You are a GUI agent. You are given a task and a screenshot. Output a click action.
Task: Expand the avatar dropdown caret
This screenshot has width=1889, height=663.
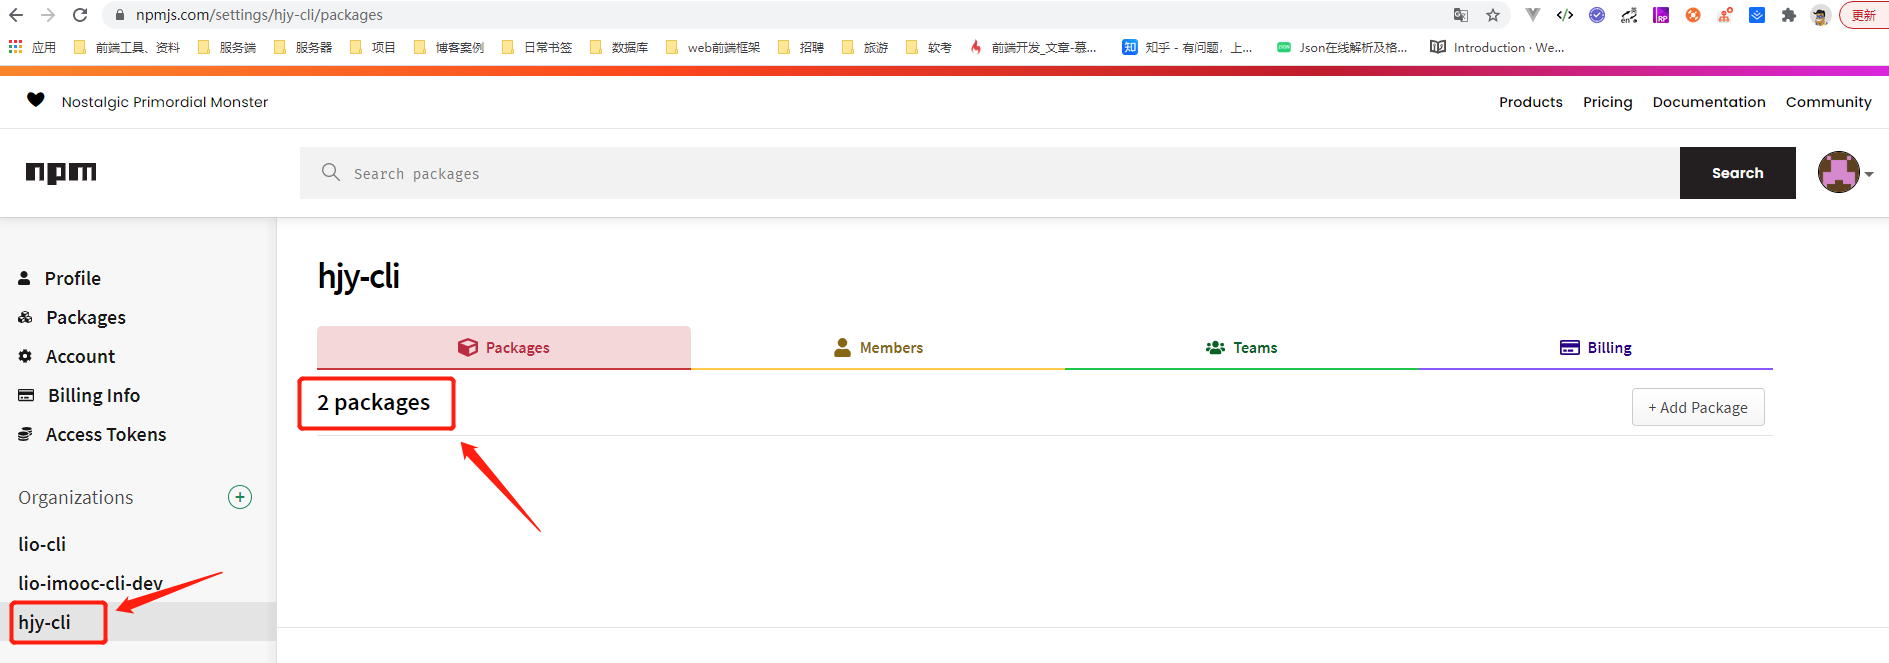click(1869, 174)
